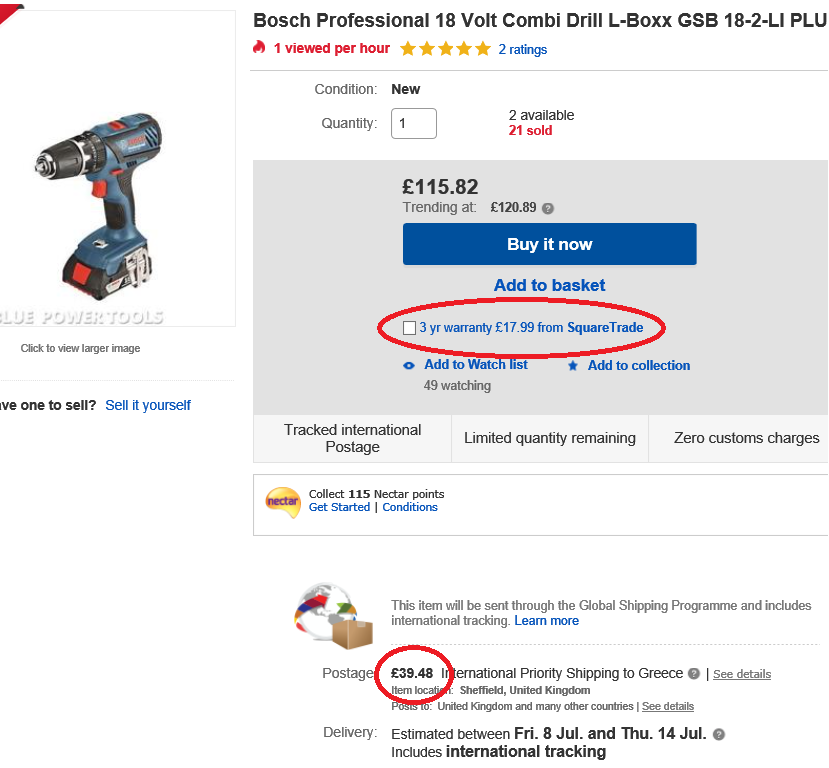The width and height of the screenshot is (829, 768).
Task: Open the Learn more link about international tracking
Action: 546,620
